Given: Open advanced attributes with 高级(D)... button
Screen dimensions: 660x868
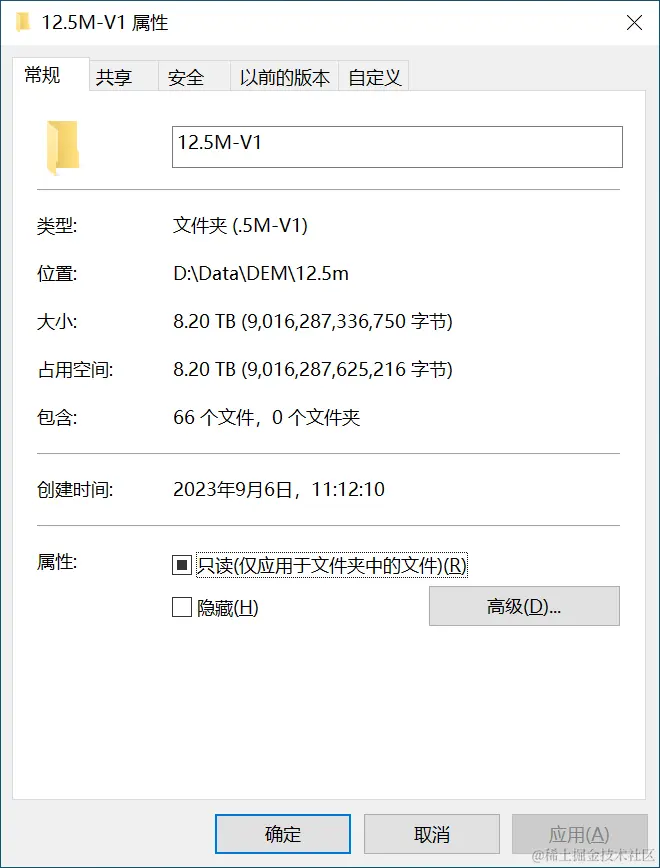Looking at the screenshot, I should click(524, 606).
